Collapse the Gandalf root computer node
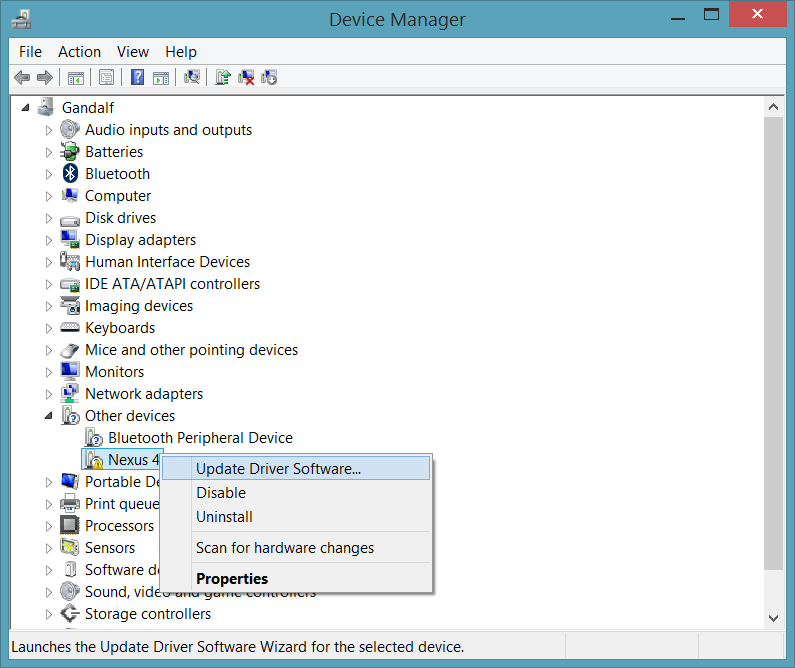 point(25,108)
